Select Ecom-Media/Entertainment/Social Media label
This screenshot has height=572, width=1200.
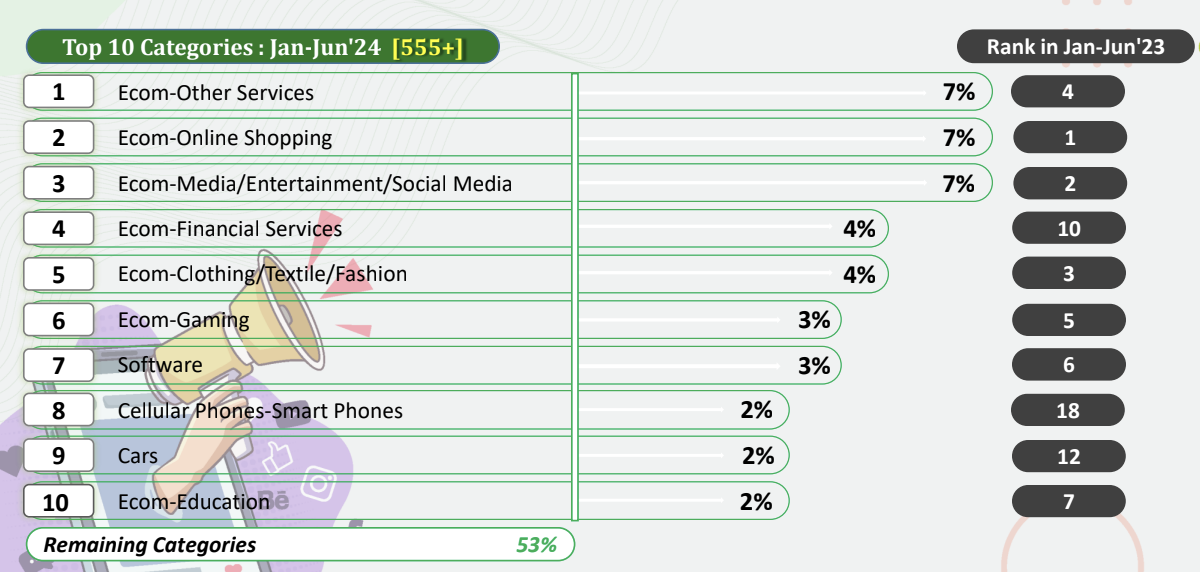click(x=314, y=184)
